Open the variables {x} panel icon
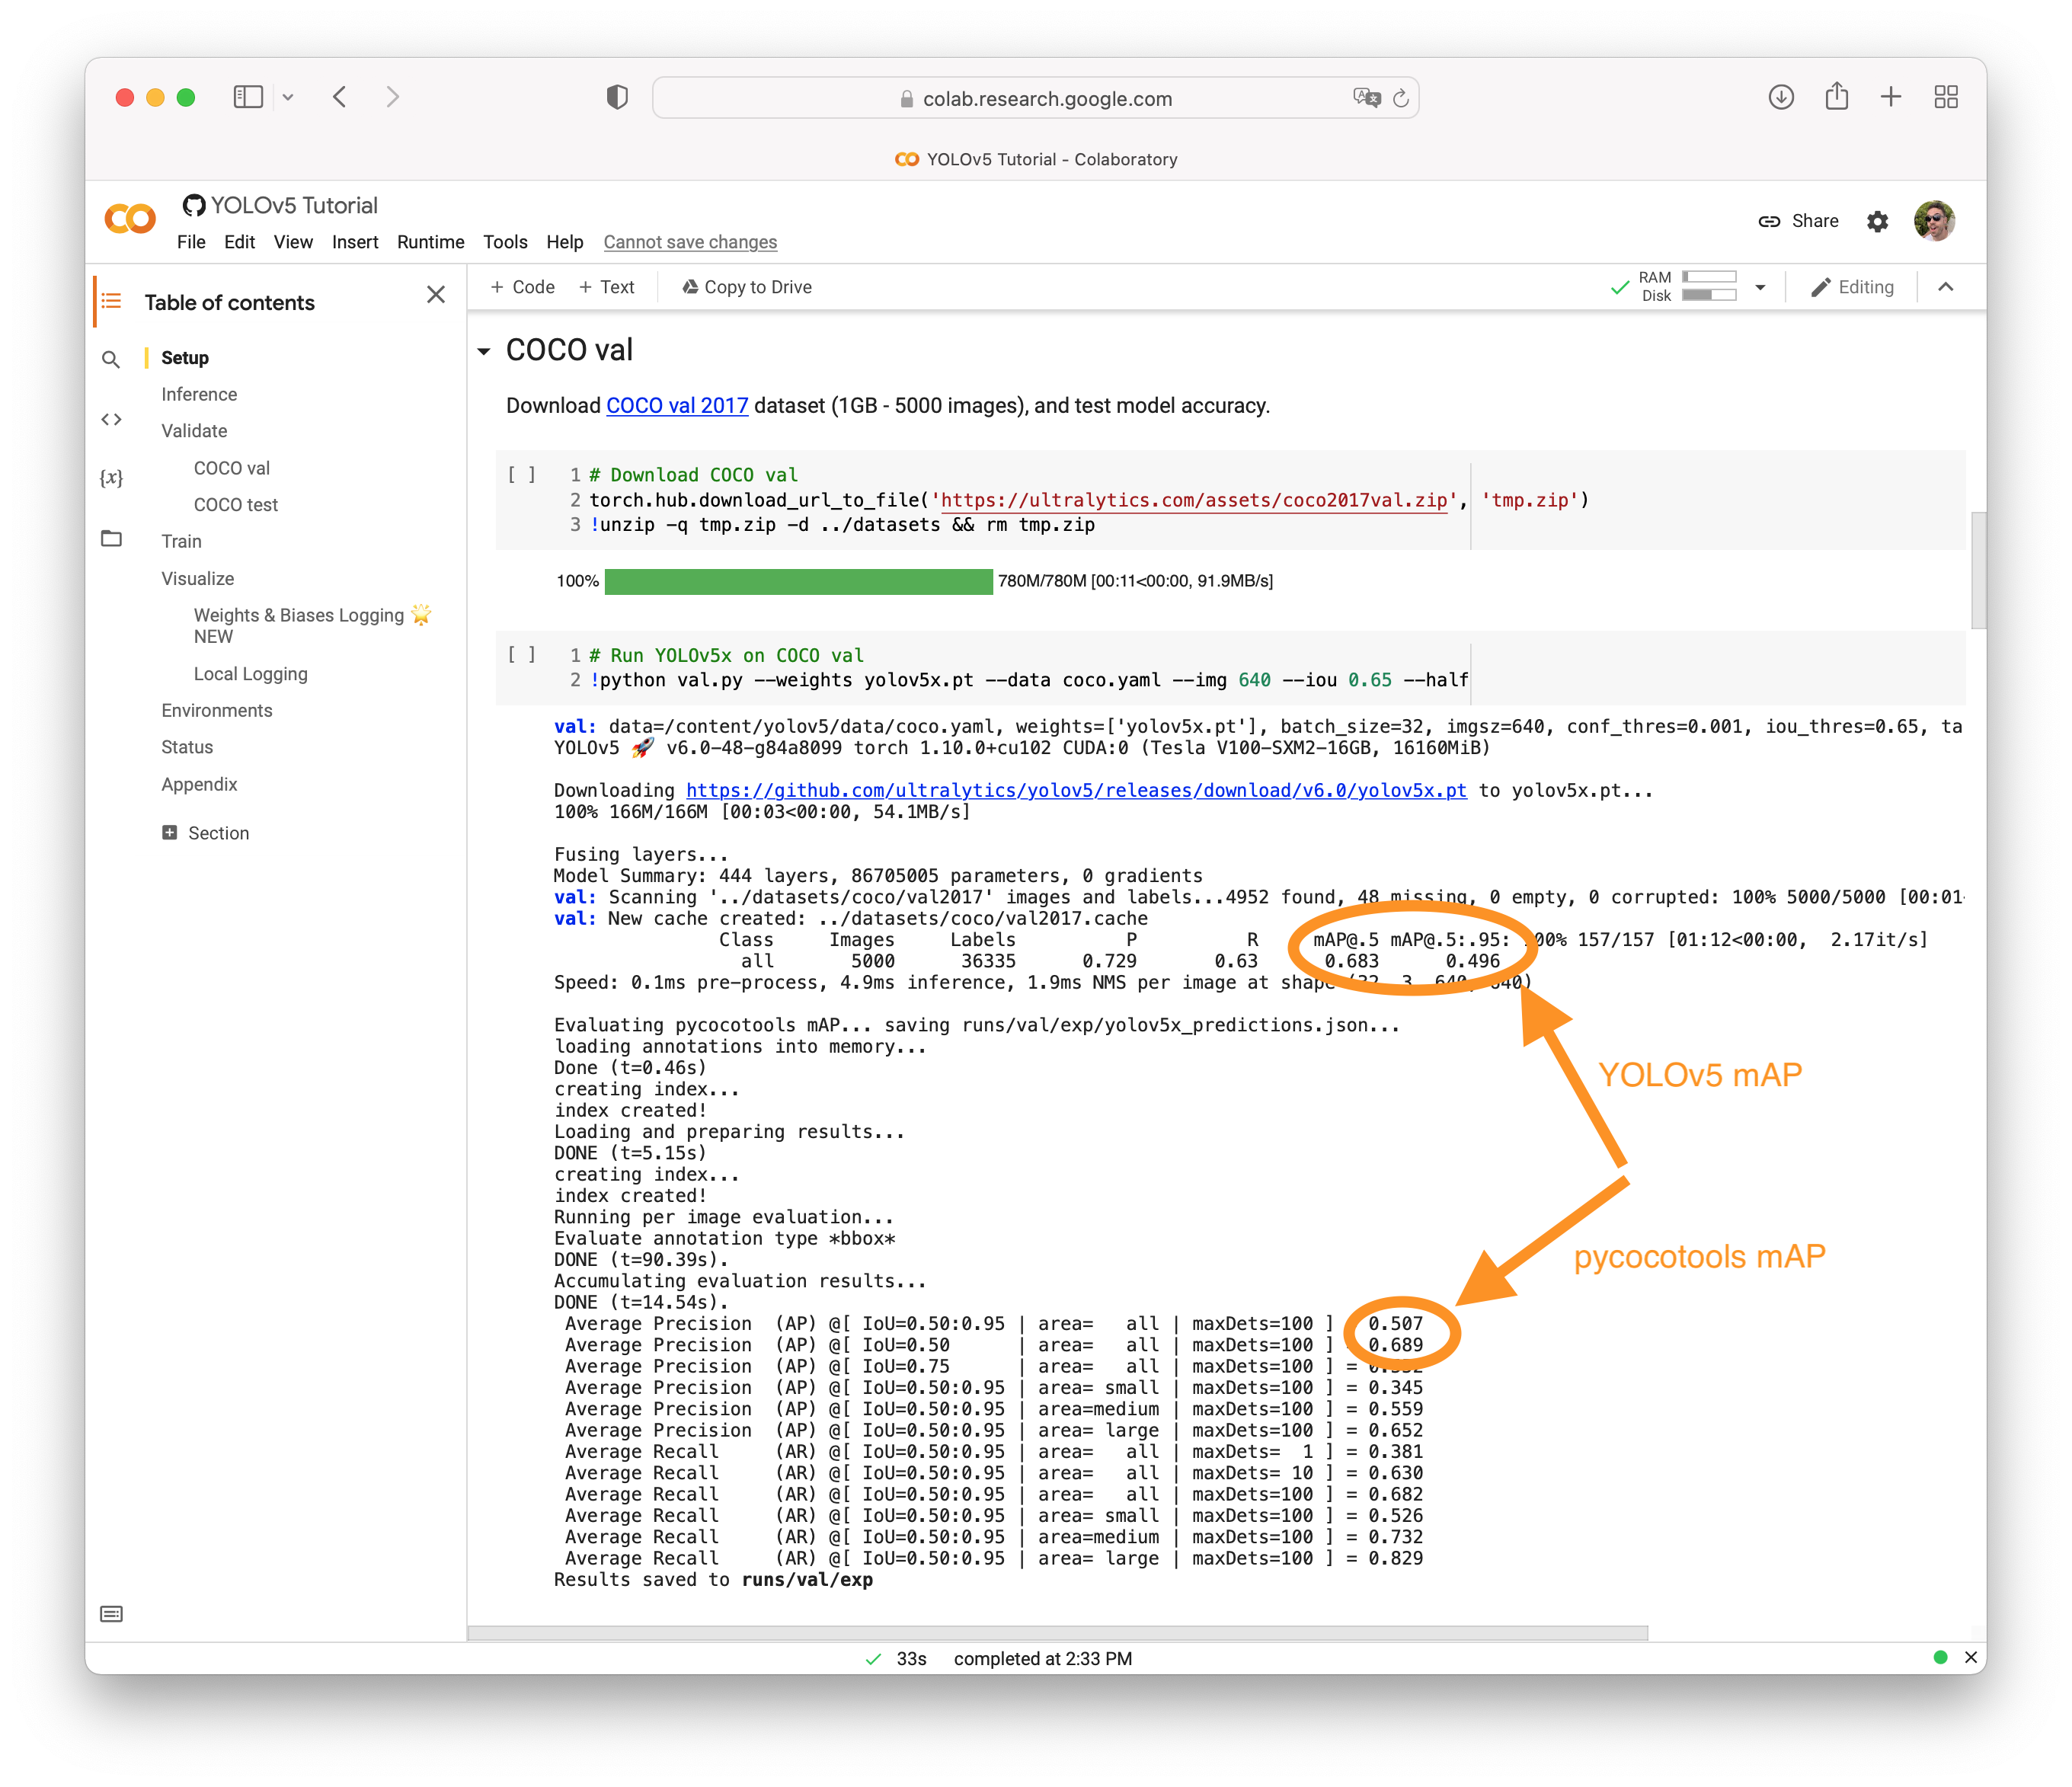Viewport: 2072px width, 1787px height. click(111, 478)
